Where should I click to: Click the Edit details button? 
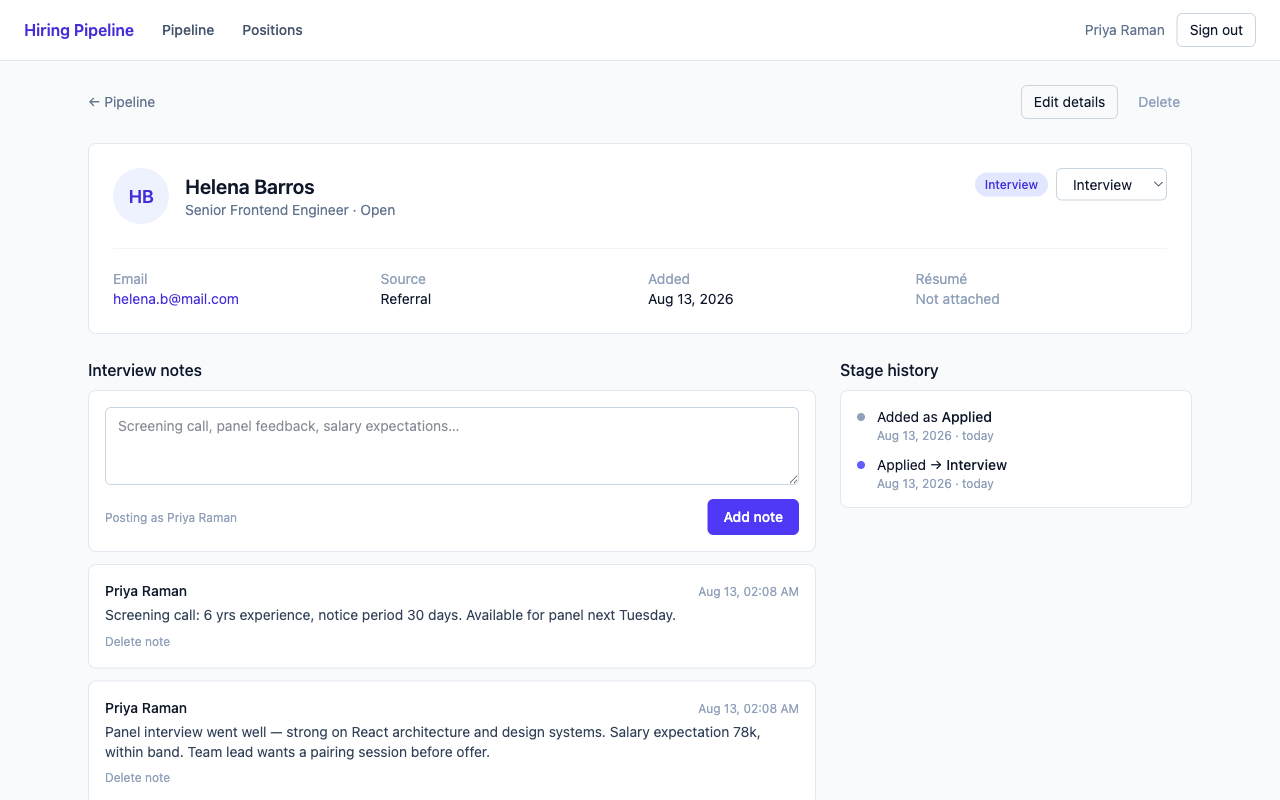(1069, 102)
